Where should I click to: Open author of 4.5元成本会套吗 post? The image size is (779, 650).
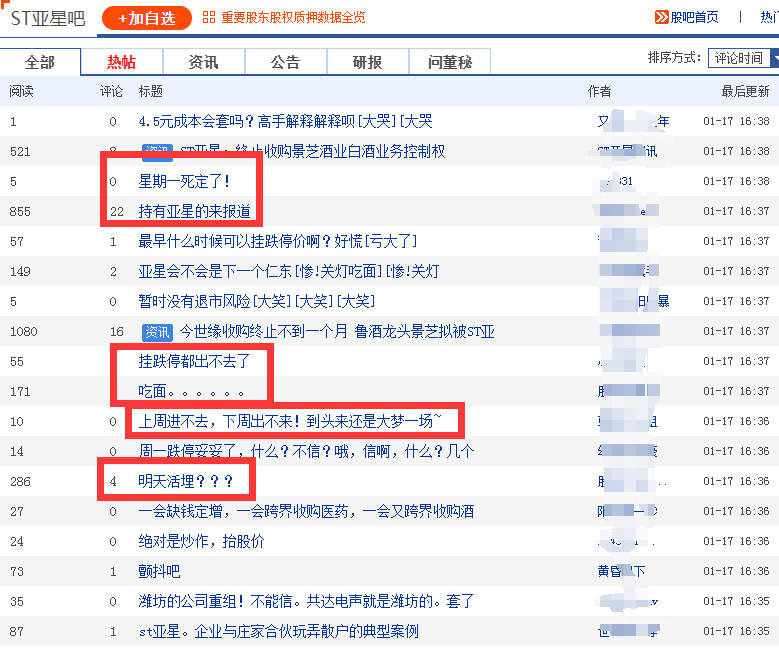coord(633,121)
